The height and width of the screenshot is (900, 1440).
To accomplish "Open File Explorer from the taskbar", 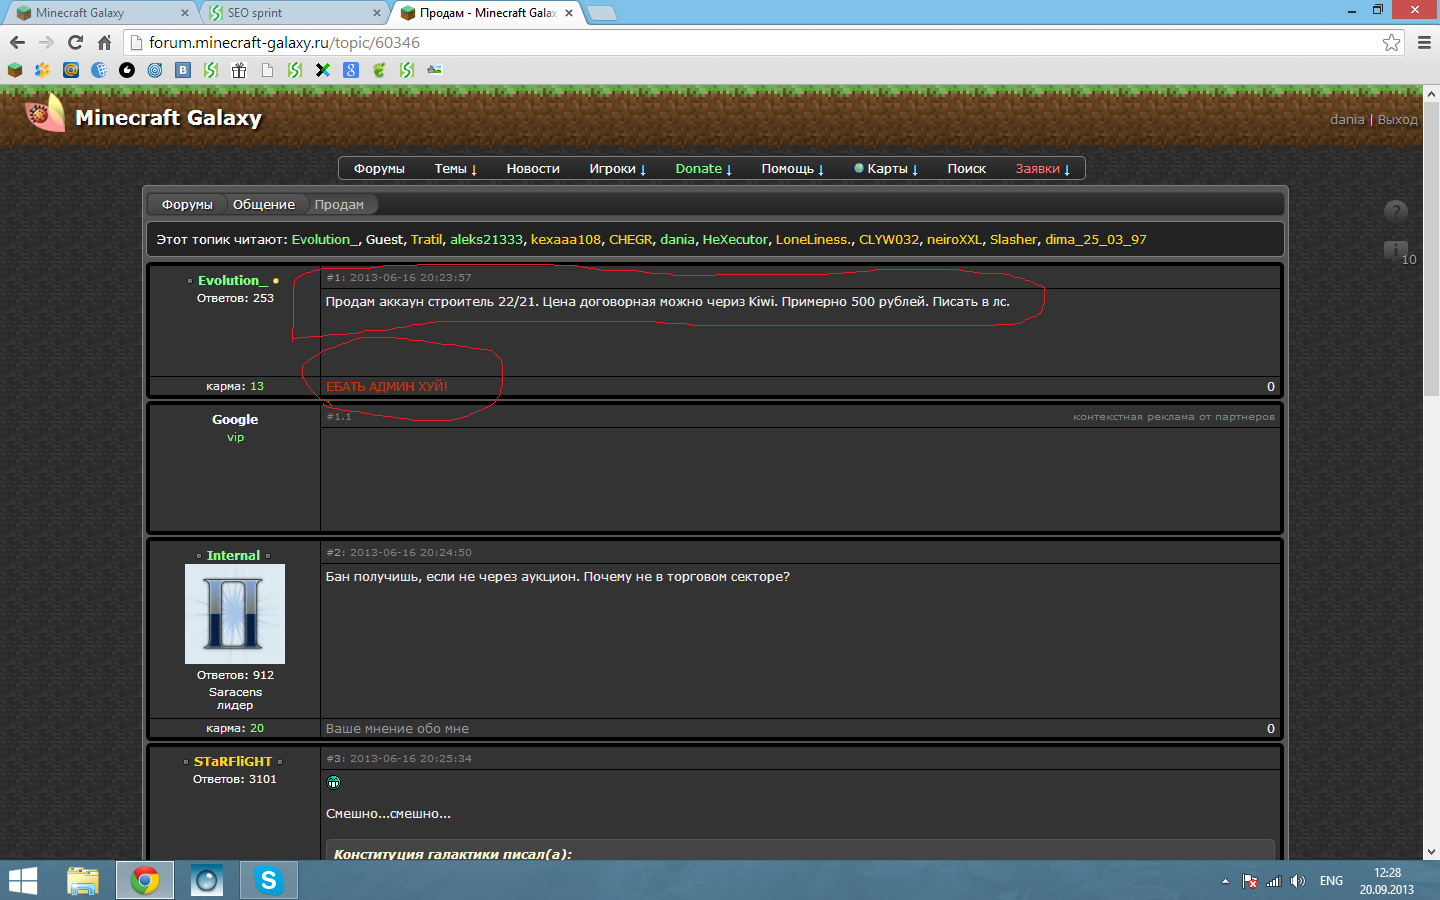I will (83, 881).
